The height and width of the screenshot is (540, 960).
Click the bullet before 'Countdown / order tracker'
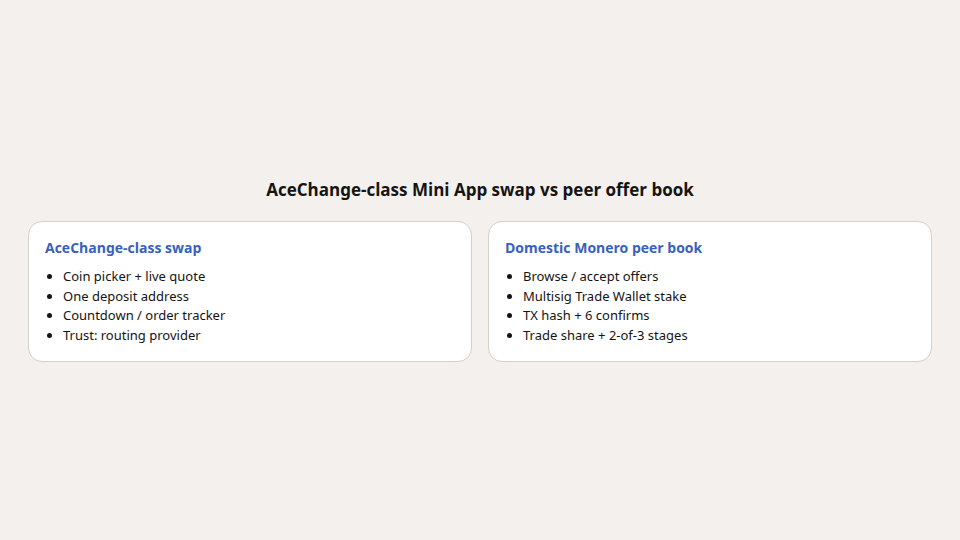click(50, 316)
